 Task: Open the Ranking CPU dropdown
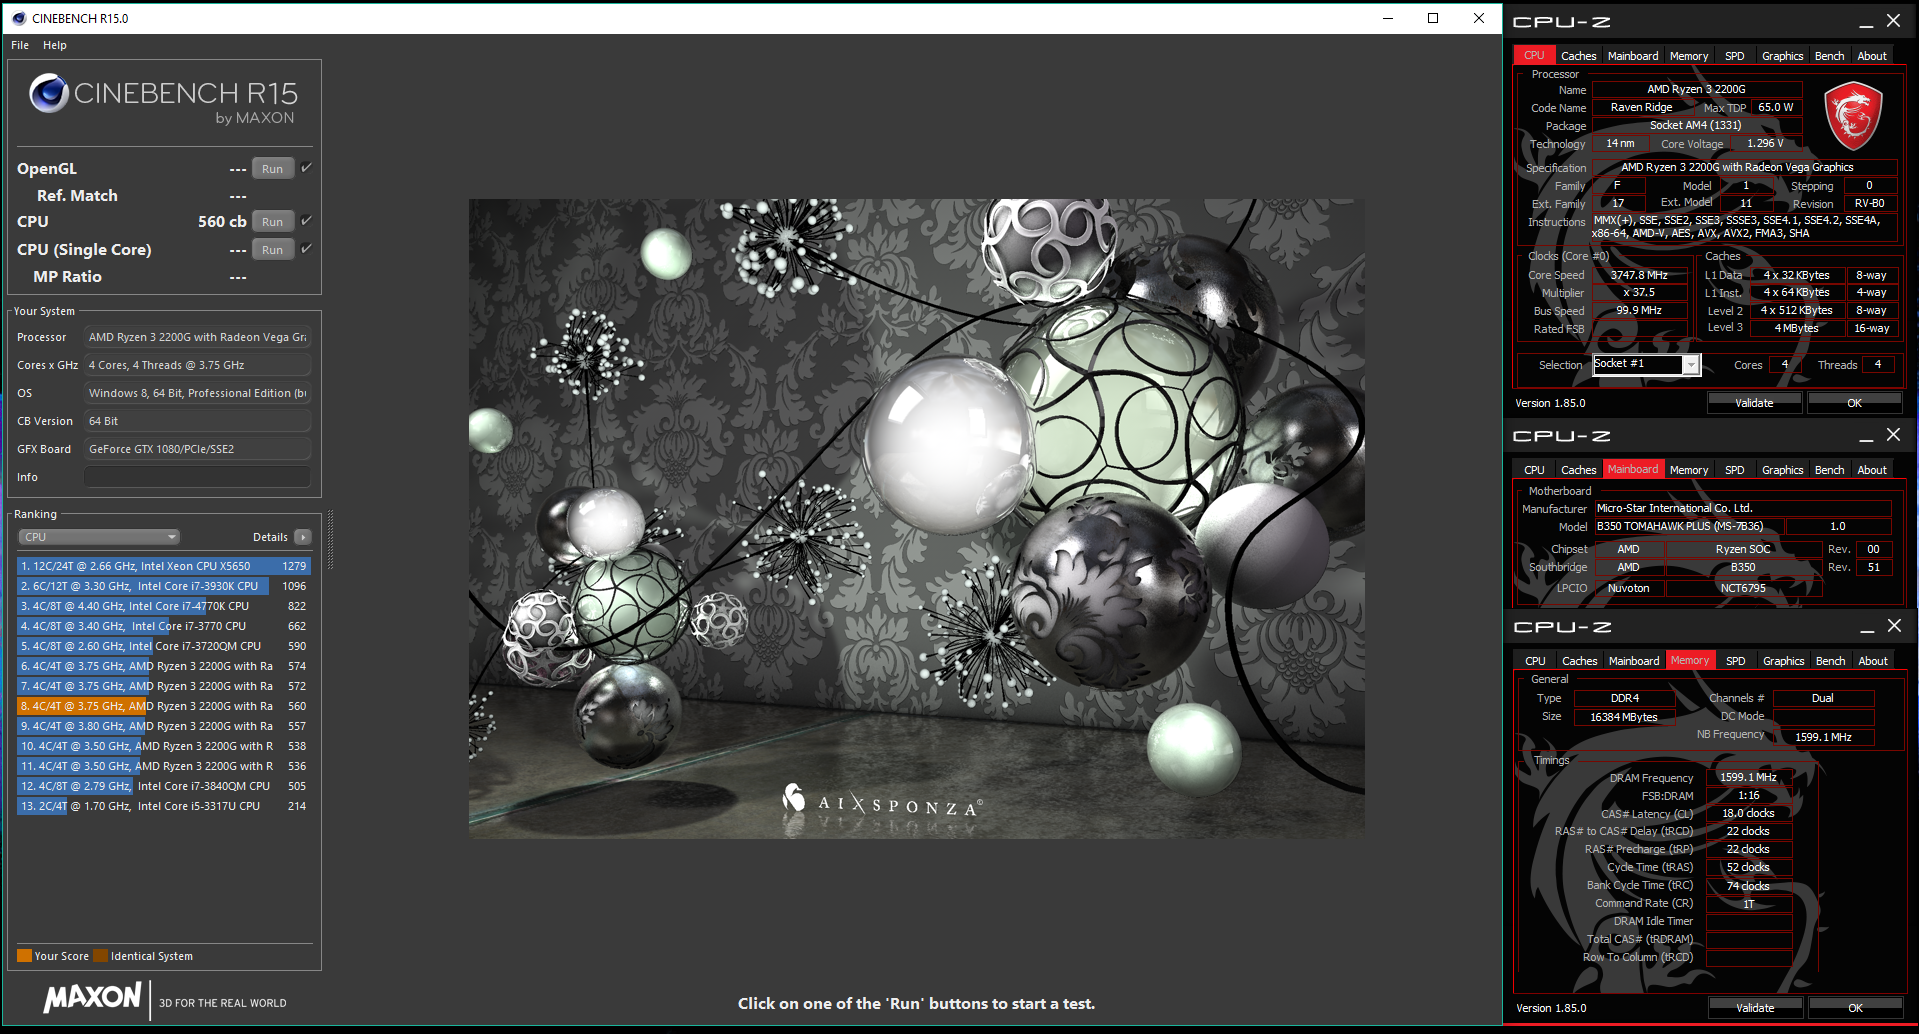tap(98, 537)
